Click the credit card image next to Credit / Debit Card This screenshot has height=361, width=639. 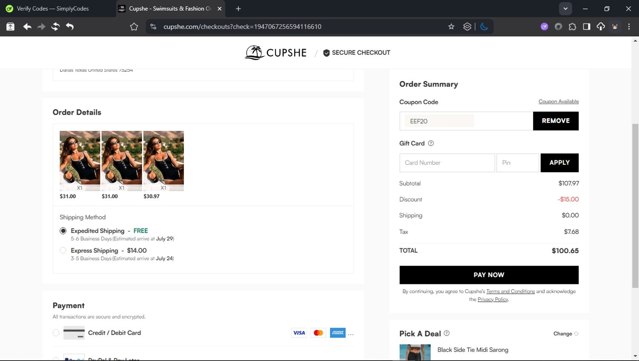74,333
